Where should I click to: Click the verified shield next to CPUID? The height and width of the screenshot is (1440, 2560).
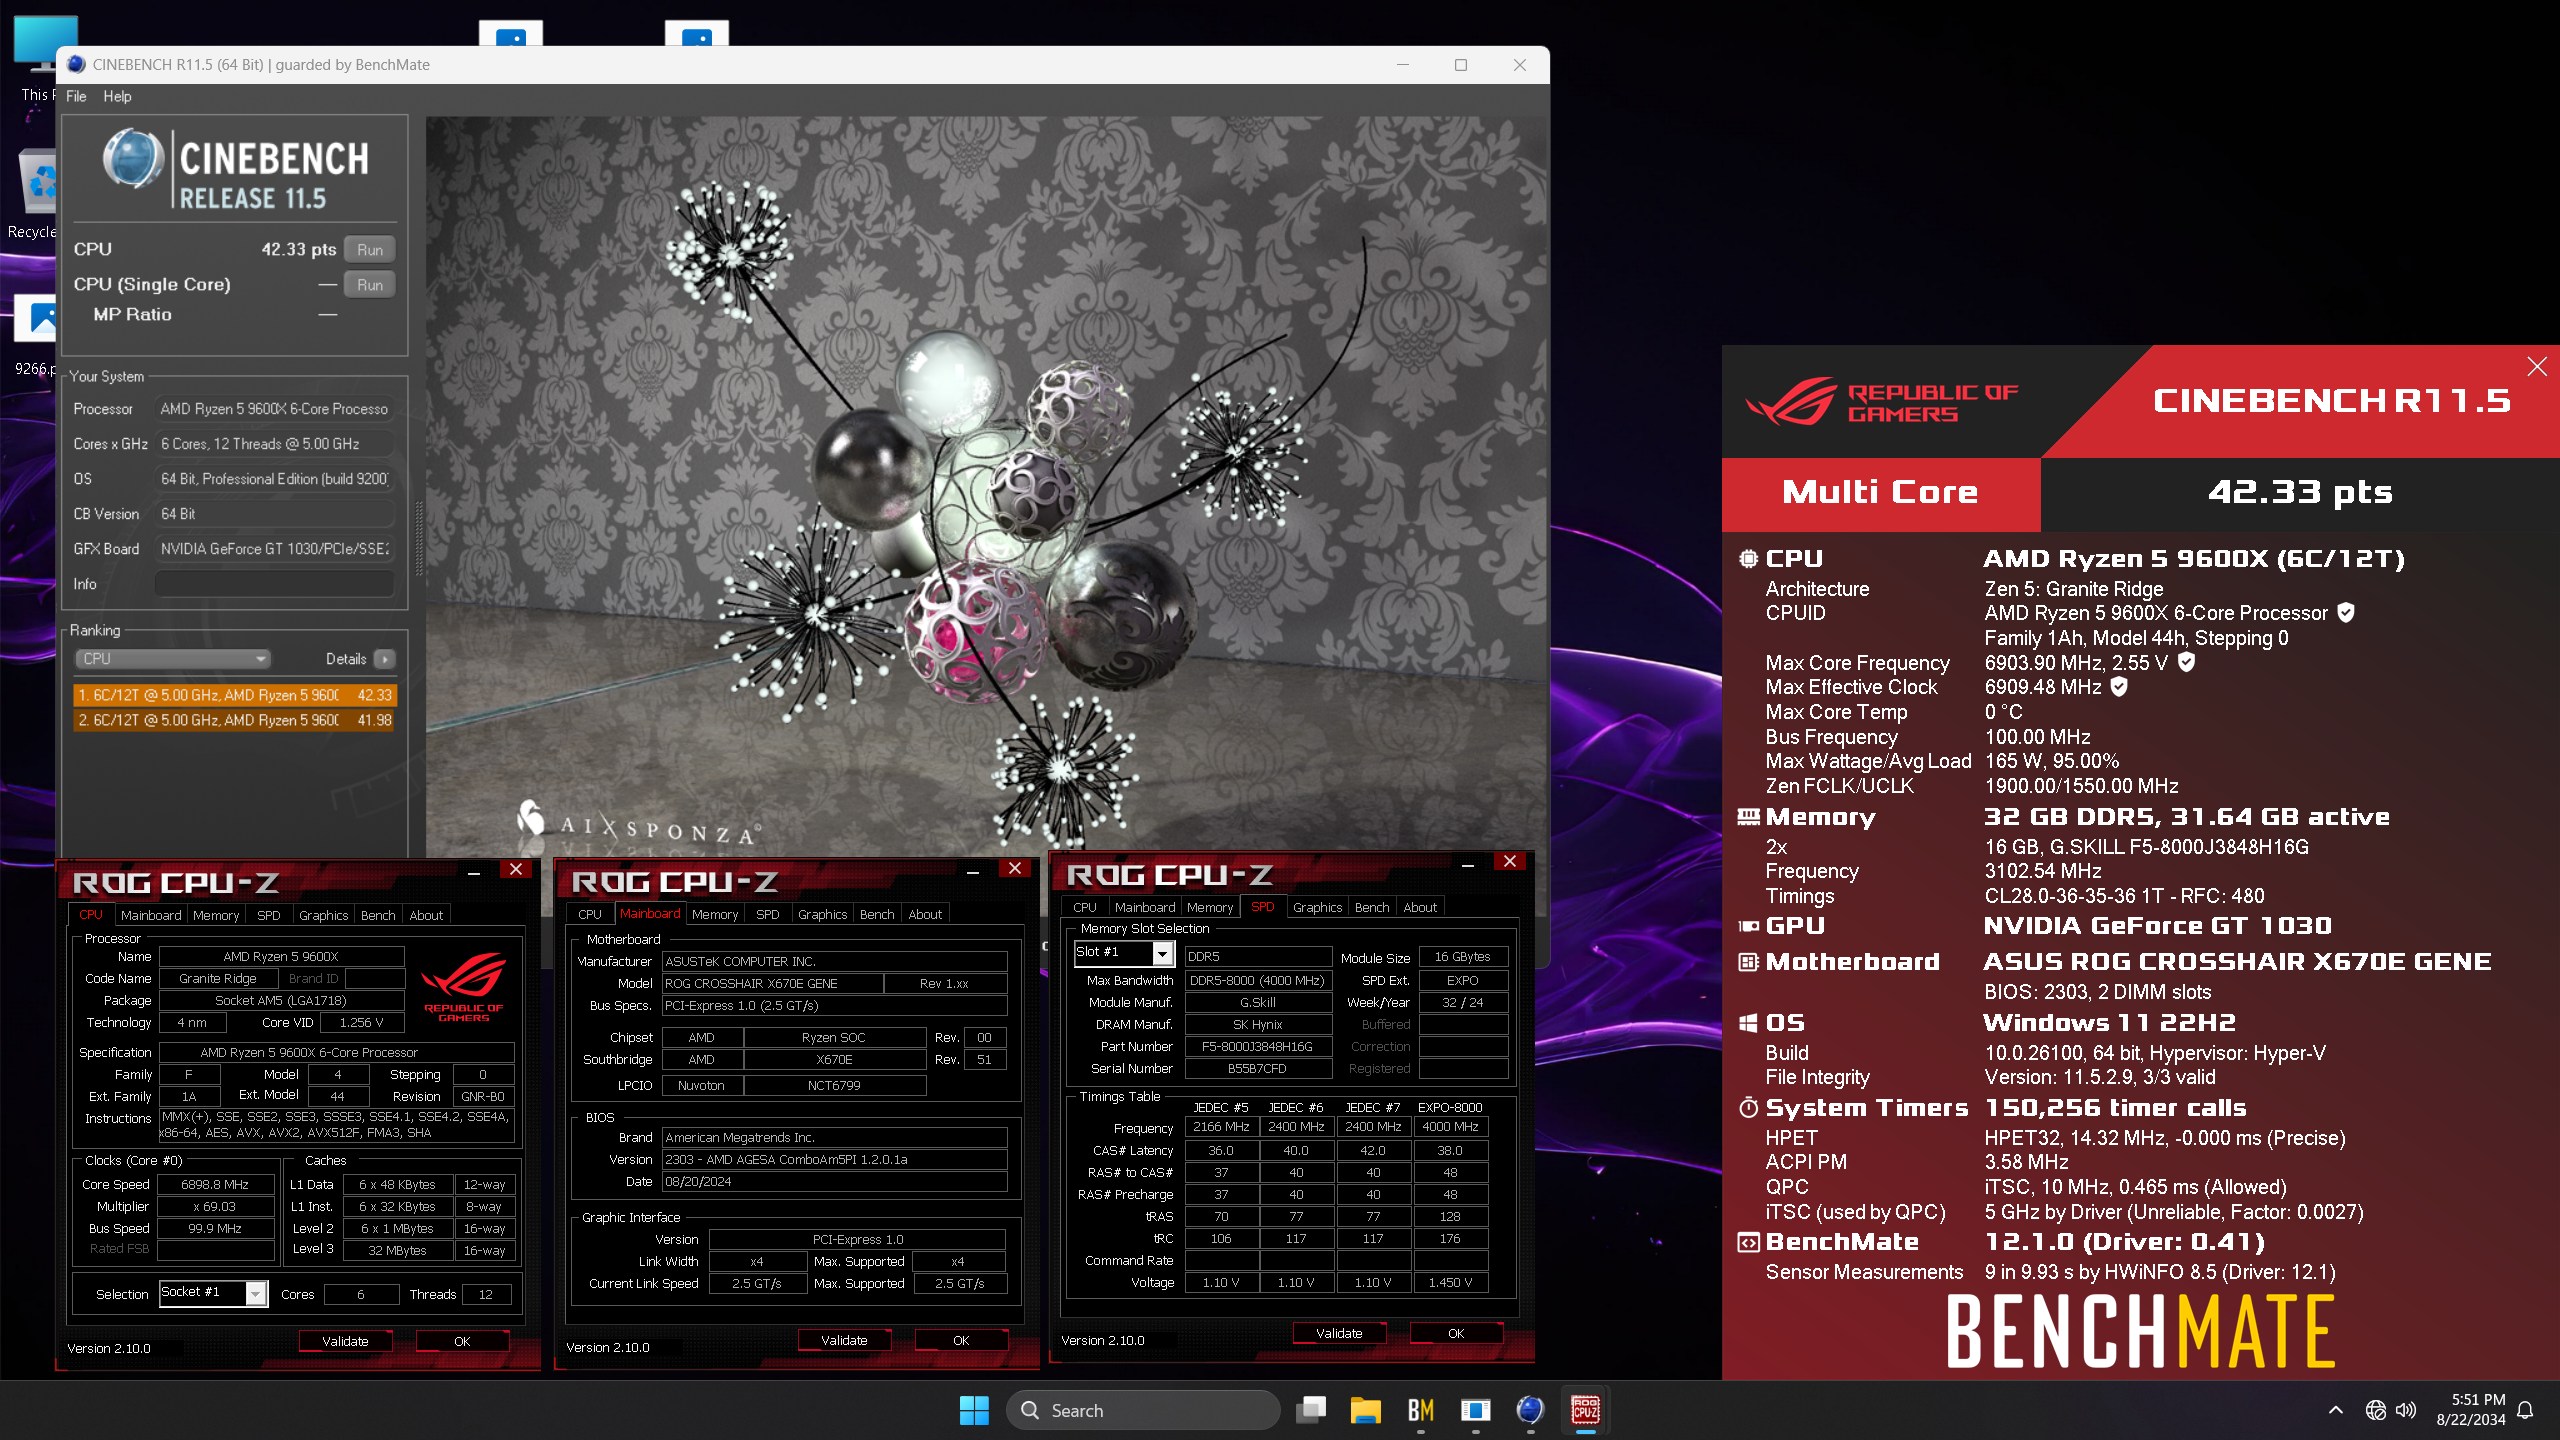point(2346,613)
